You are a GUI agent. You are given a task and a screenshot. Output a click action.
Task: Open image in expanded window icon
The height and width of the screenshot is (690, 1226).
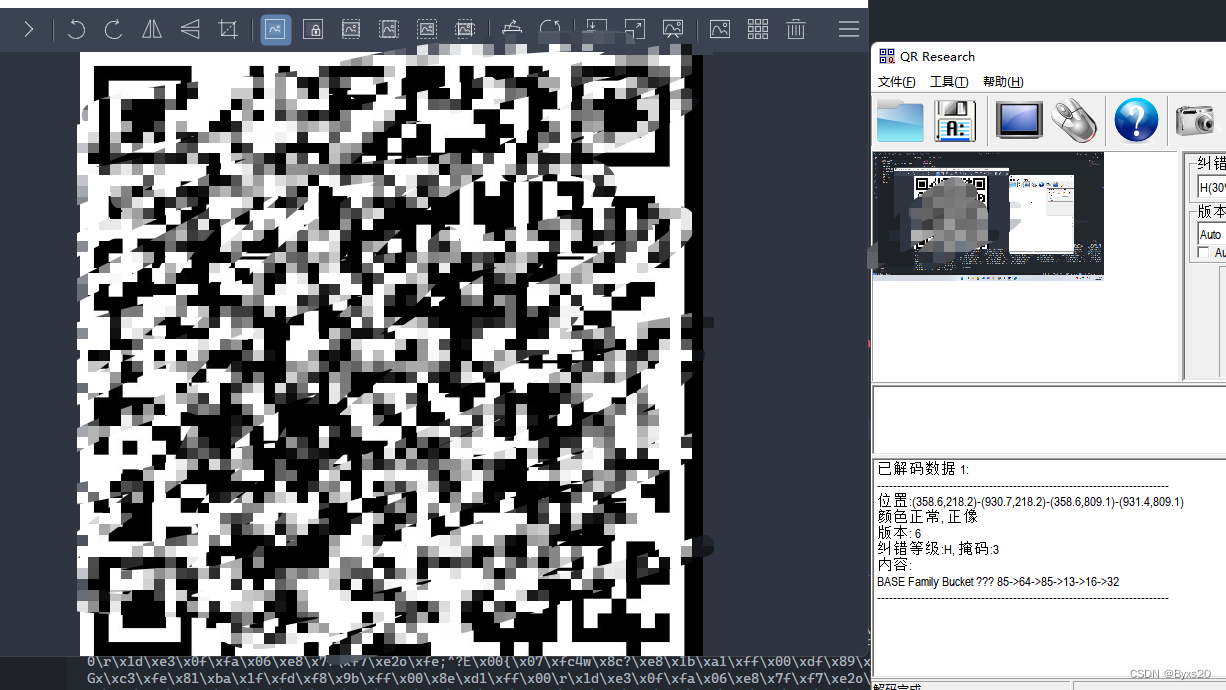tap(634, 29)
